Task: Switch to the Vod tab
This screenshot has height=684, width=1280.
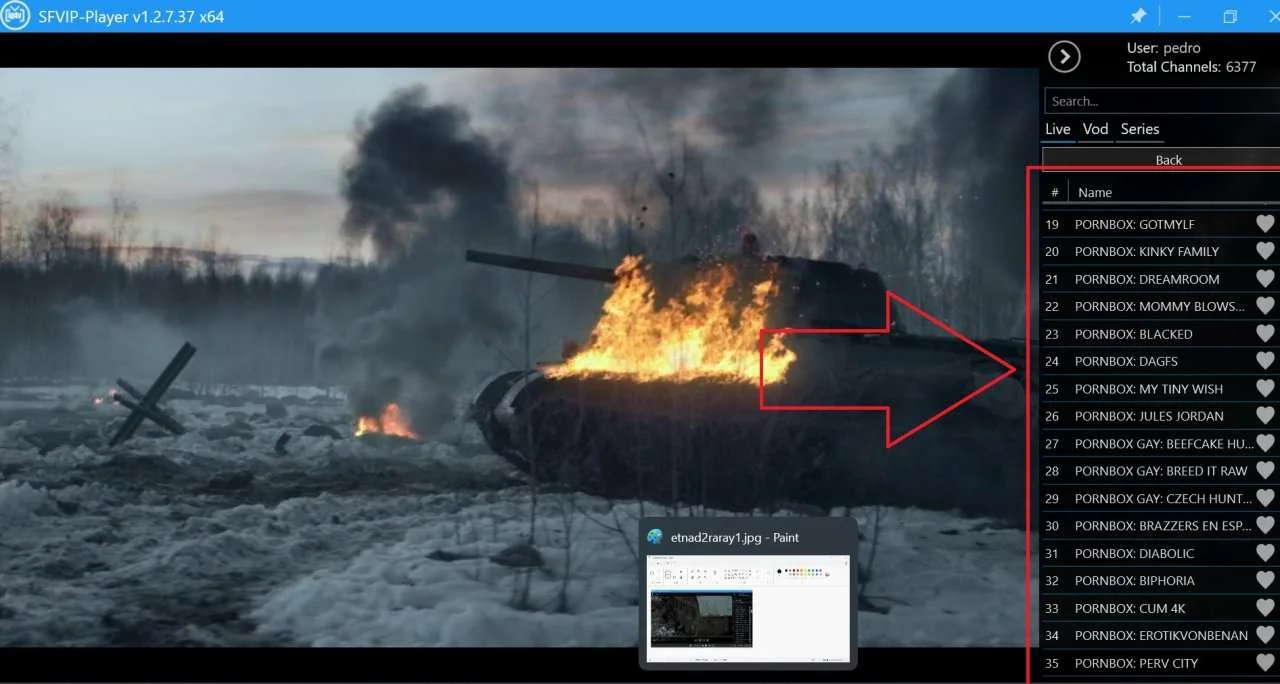Action: (x=1096, y=129)
